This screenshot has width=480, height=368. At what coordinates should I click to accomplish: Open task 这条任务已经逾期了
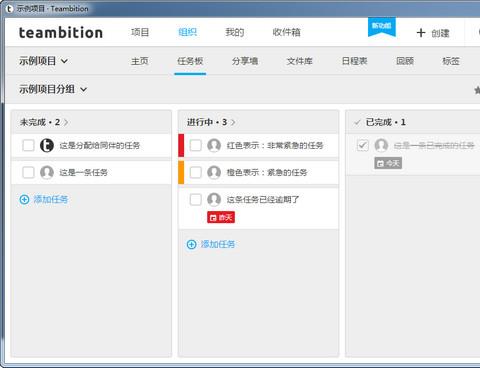[263, 199]
